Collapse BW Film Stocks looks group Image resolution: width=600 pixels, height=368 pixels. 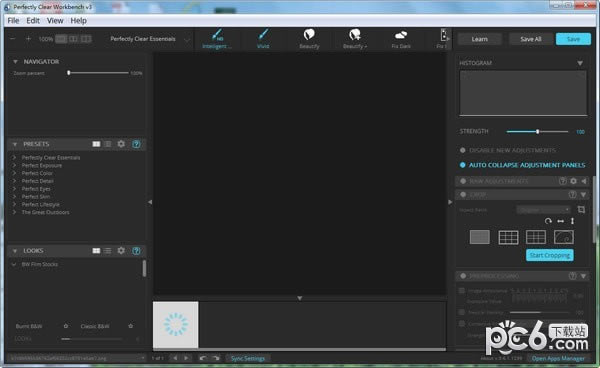pyautogui.click(x=14, y=264)
